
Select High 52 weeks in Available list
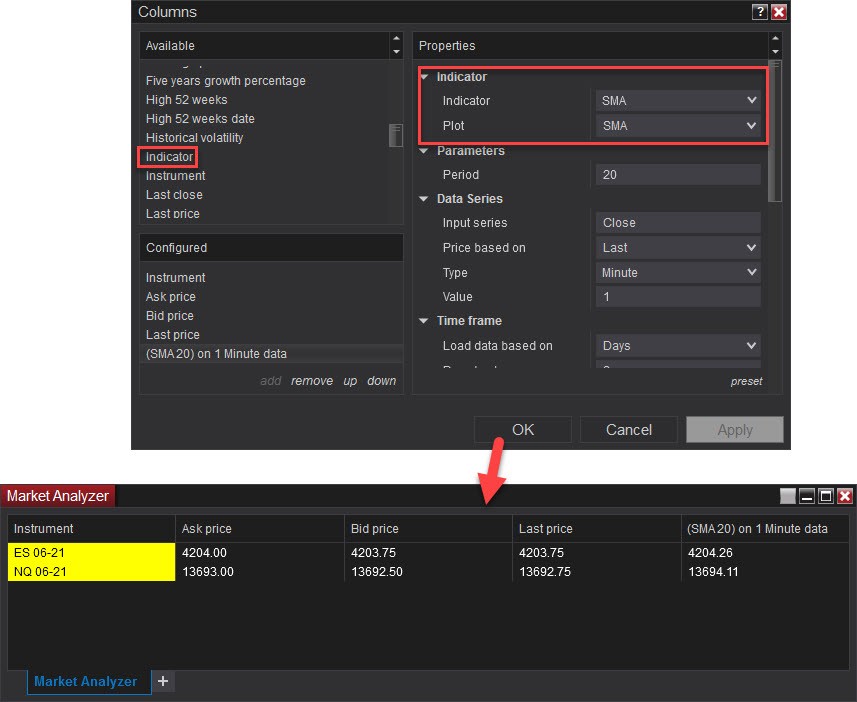pos(186,100)
